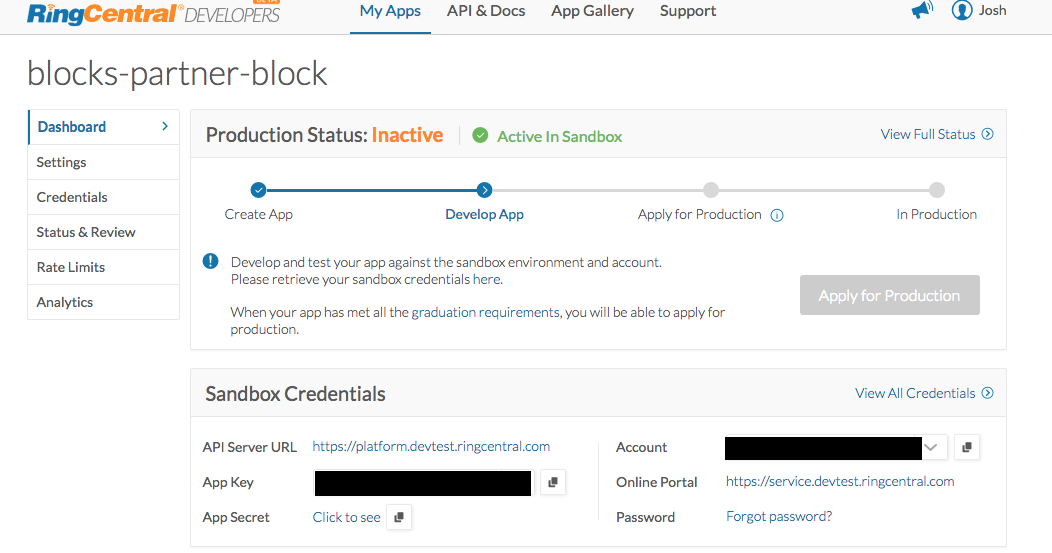
Task: Select Credentials in the sidebar
Action: tap(72, 197)
